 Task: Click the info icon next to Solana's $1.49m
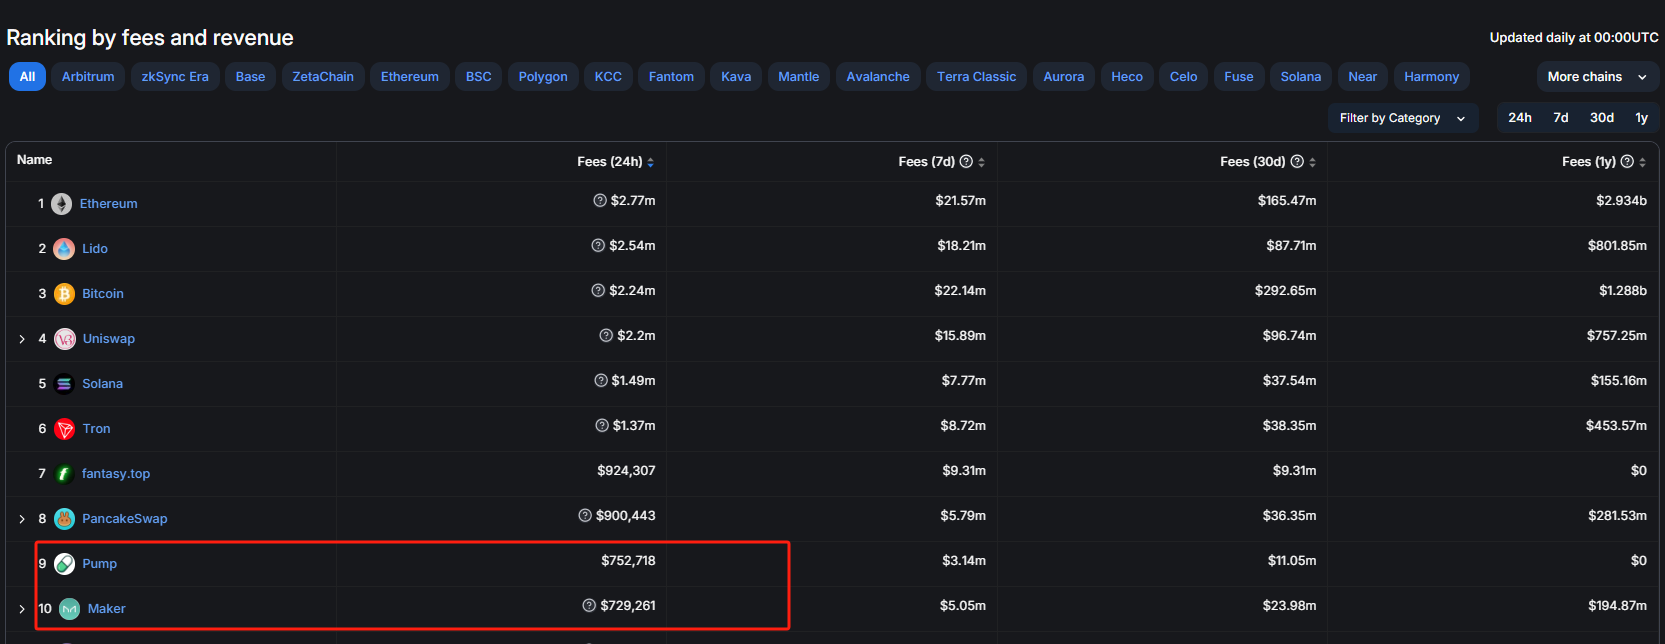coord(601,381)
